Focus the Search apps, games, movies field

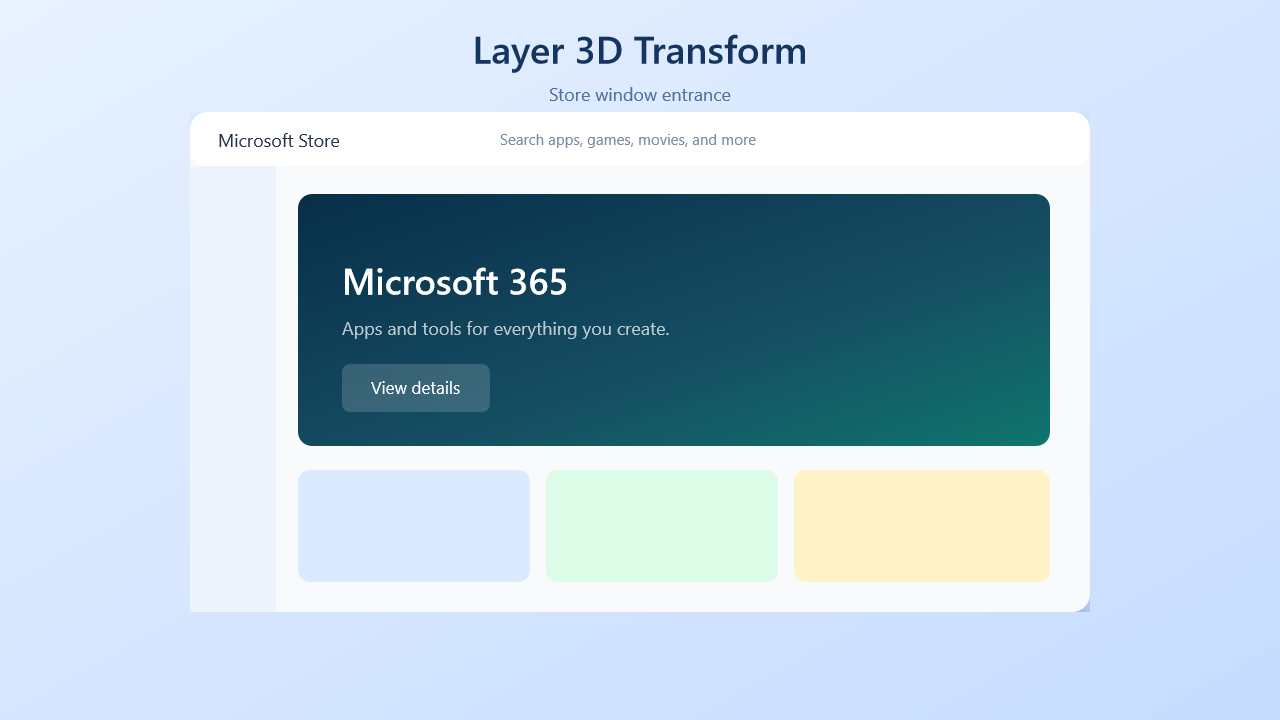(x=628, y=140)
